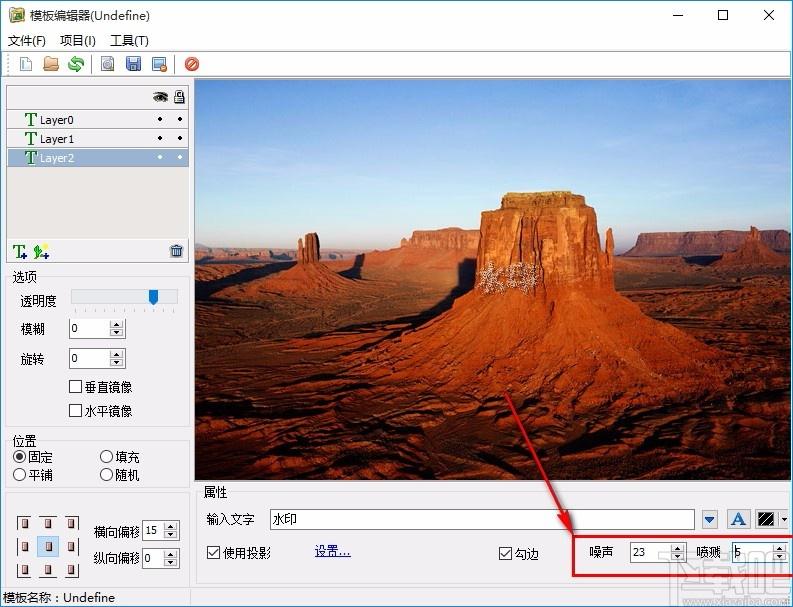
Task: Decrease the 纵向偏移 value with down arrow
Action: pyautogui.click(x=171, y=562)
